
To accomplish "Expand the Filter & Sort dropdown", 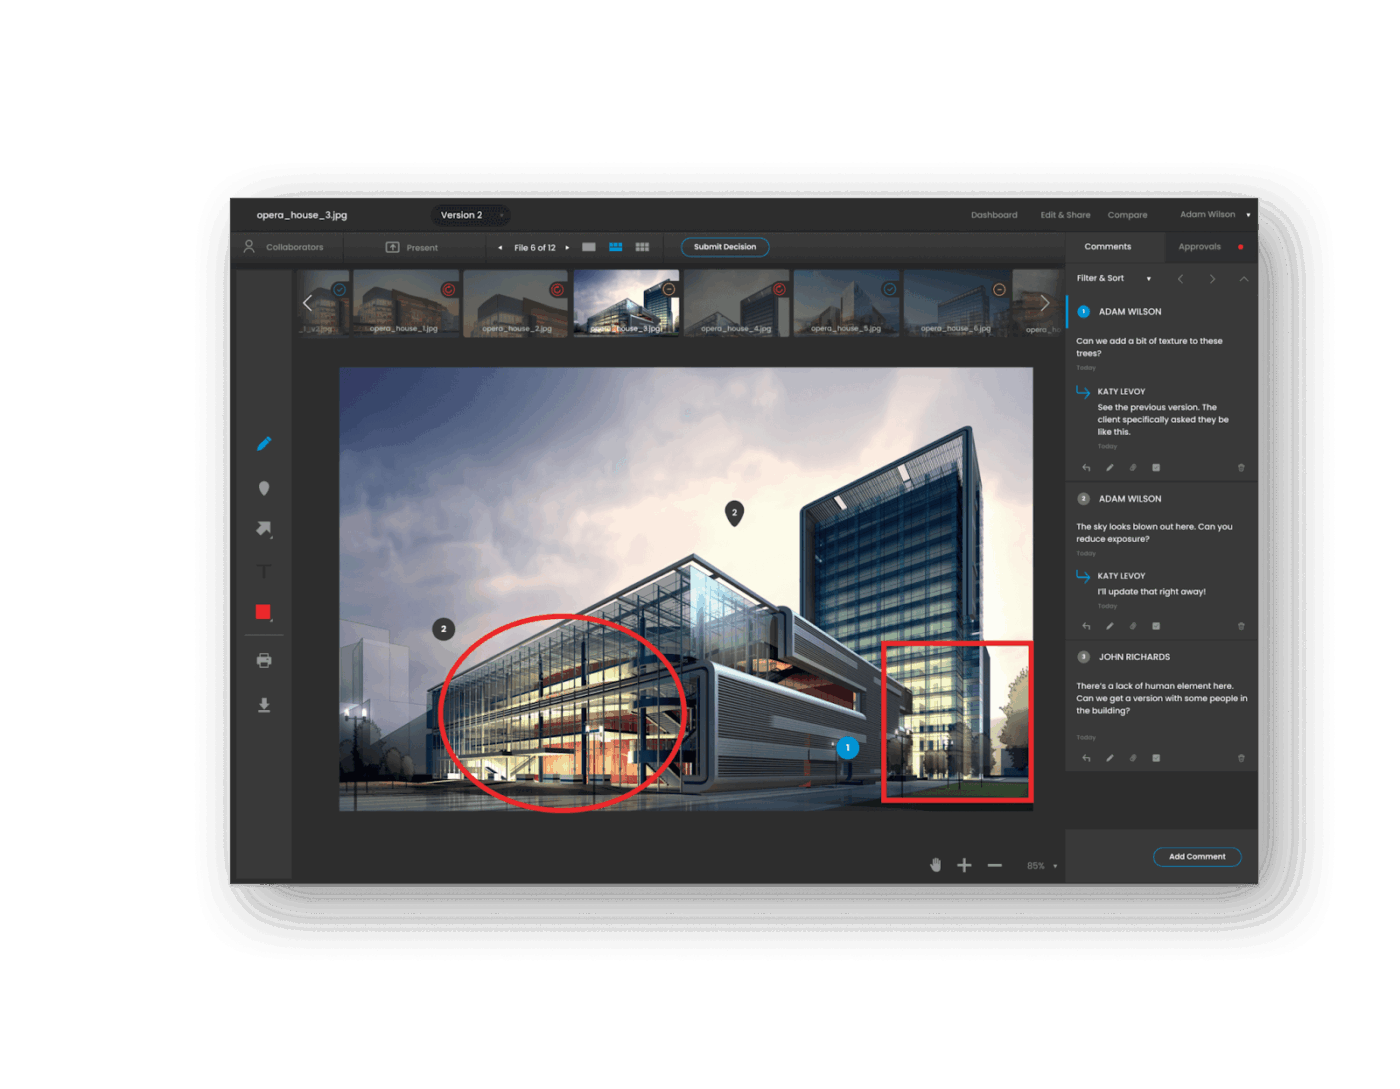I will (1113, 278).
